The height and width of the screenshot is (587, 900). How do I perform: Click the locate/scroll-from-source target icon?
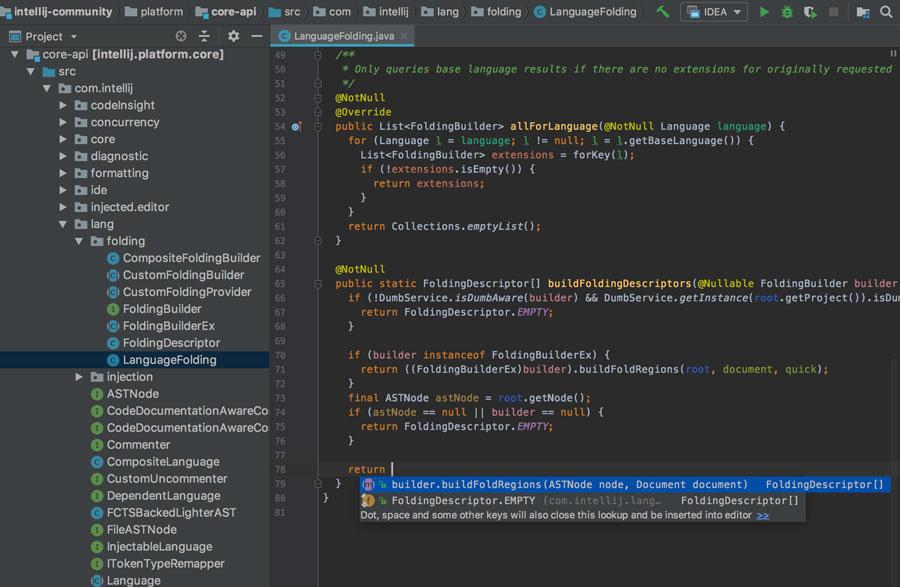click(x=181, y=36)
